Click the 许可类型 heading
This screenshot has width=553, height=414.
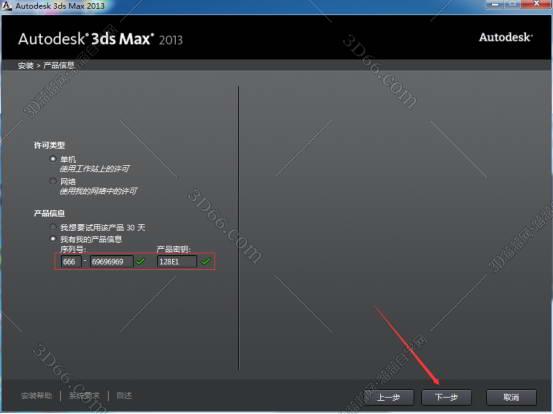pos(49,145)
